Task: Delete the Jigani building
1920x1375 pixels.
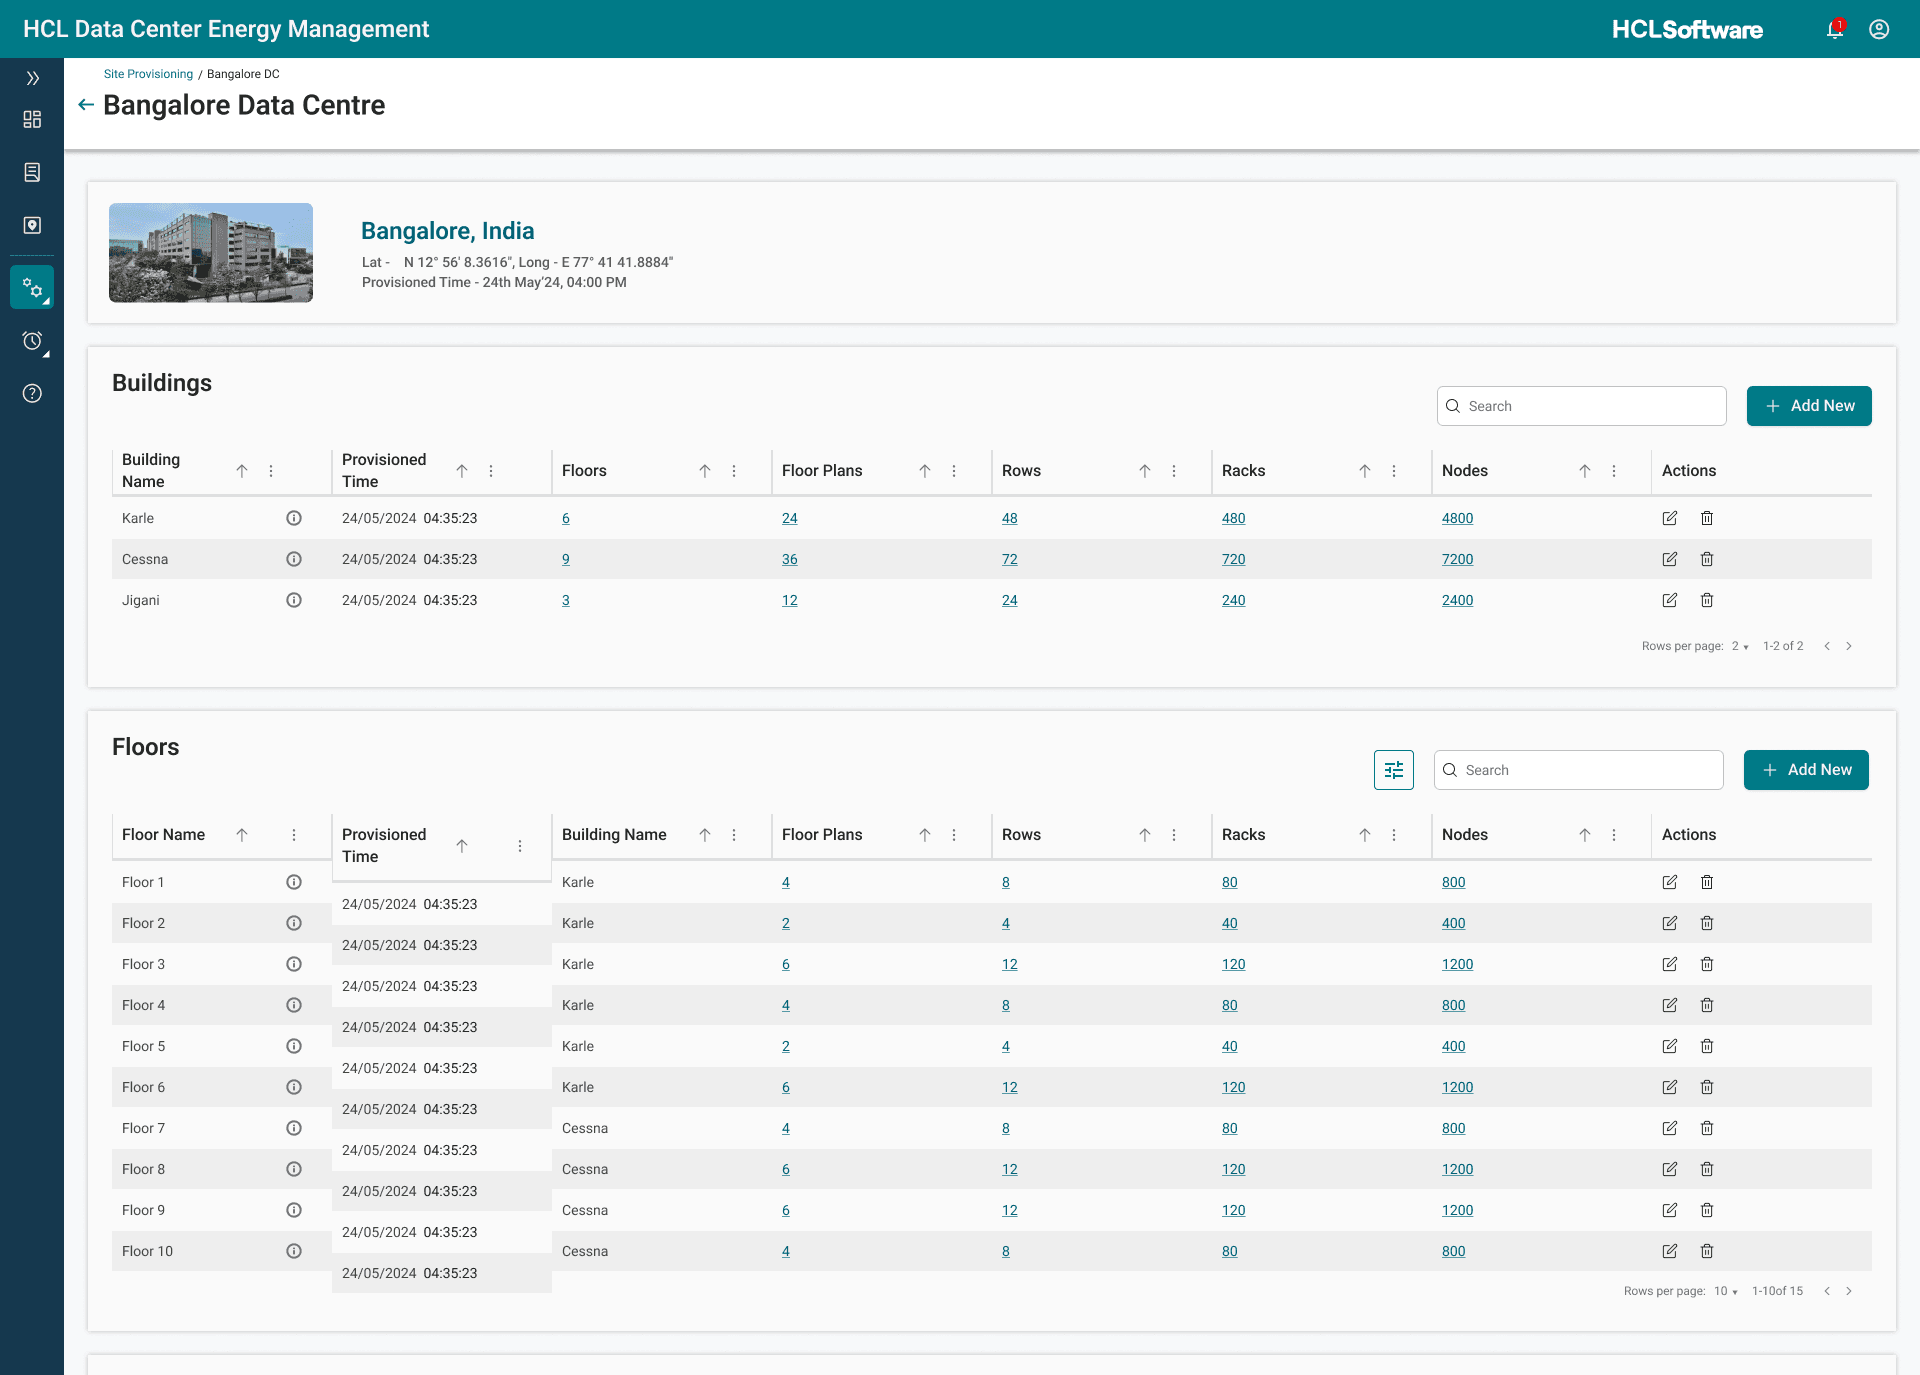Action: (1707, 600)
